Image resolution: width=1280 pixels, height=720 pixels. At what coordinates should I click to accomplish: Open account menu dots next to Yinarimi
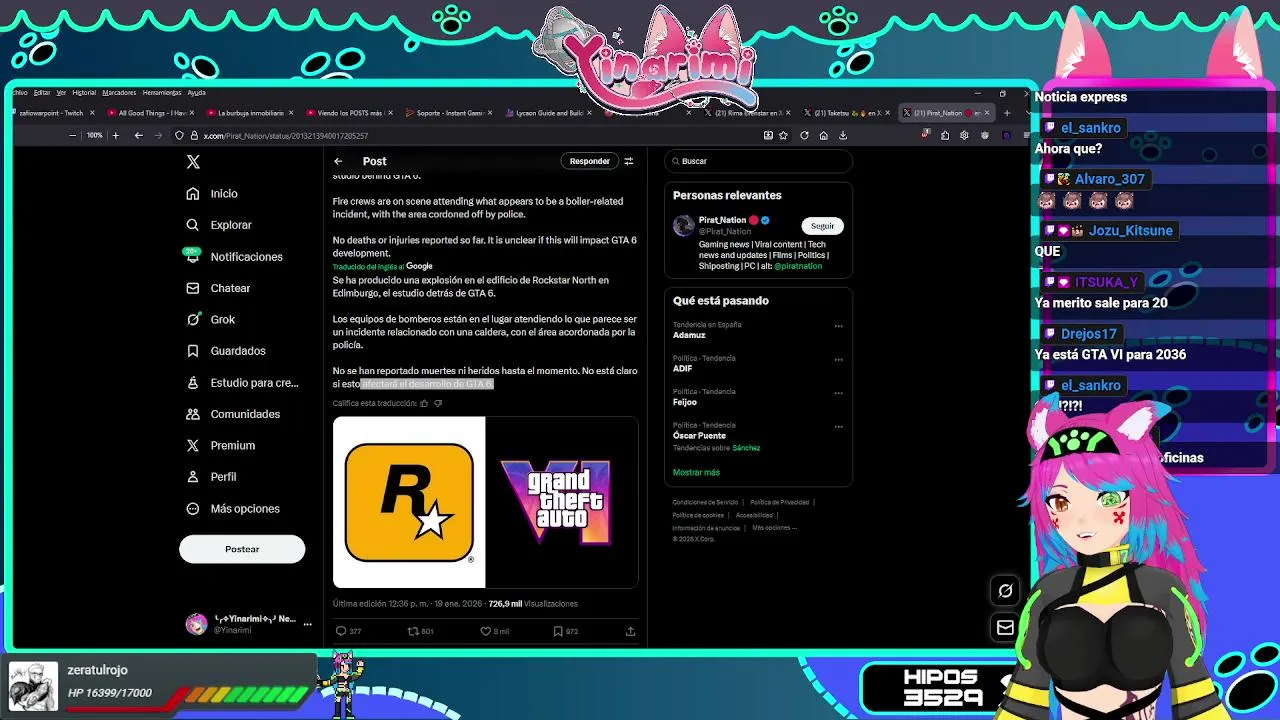point(307,624)
